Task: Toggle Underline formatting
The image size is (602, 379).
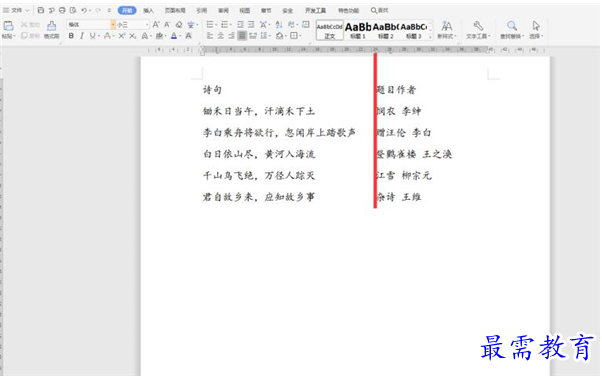Action: click(93, 36)
